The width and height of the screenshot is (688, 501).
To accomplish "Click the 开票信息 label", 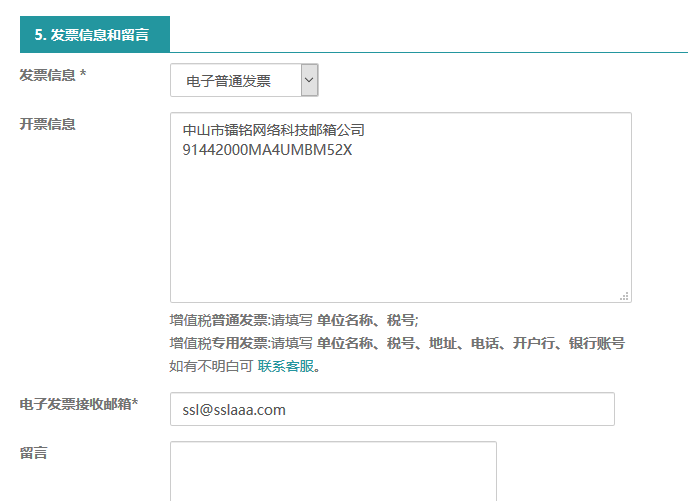I will click(47, 124).
